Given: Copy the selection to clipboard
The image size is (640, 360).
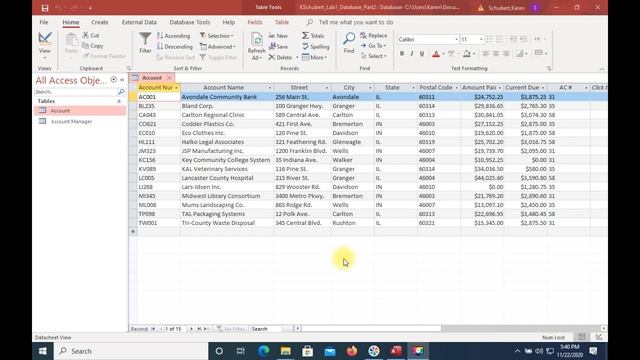Looking at the screenshot, I should [x=93, y=46].
